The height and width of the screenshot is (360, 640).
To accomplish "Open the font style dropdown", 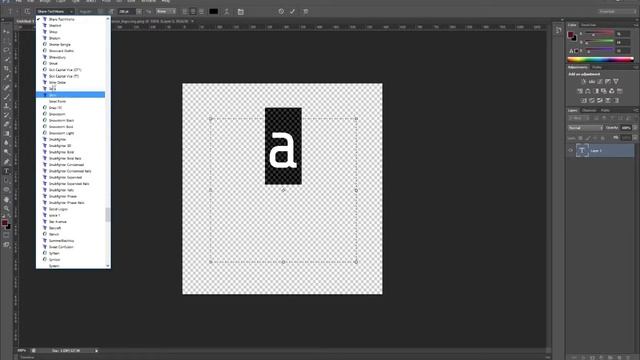I will [101, 12].
